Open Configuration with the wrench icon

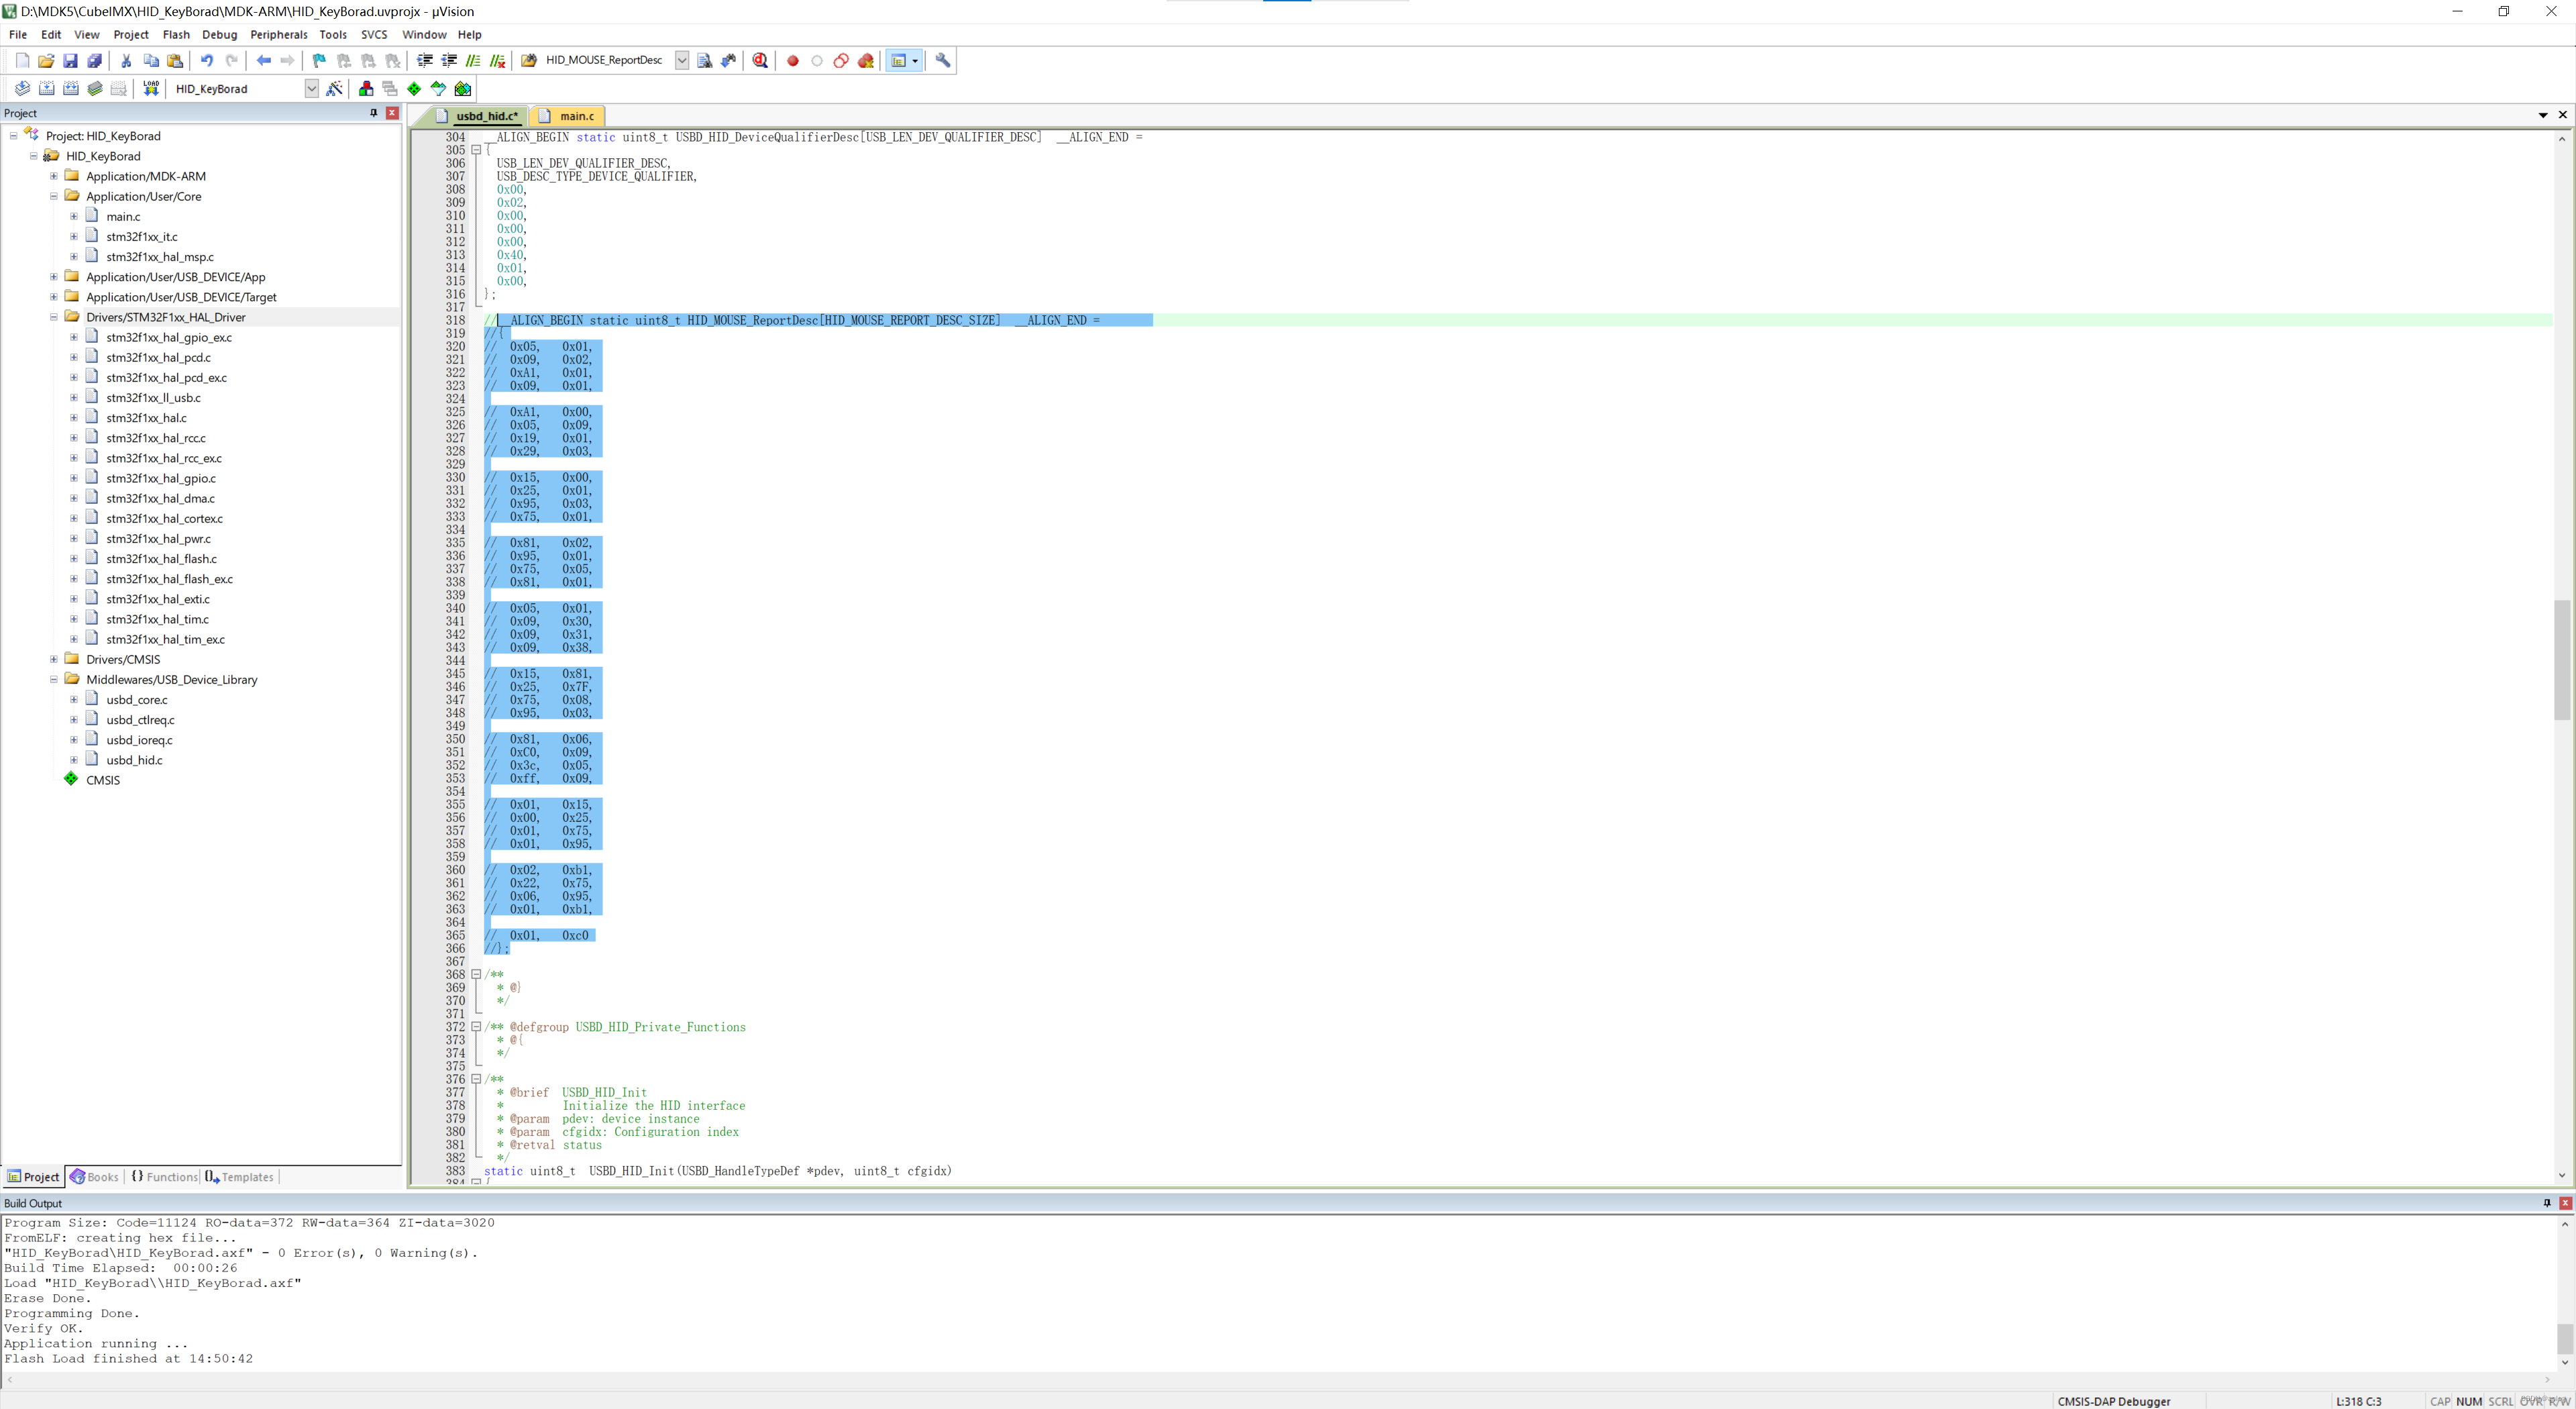pos(942,61)
